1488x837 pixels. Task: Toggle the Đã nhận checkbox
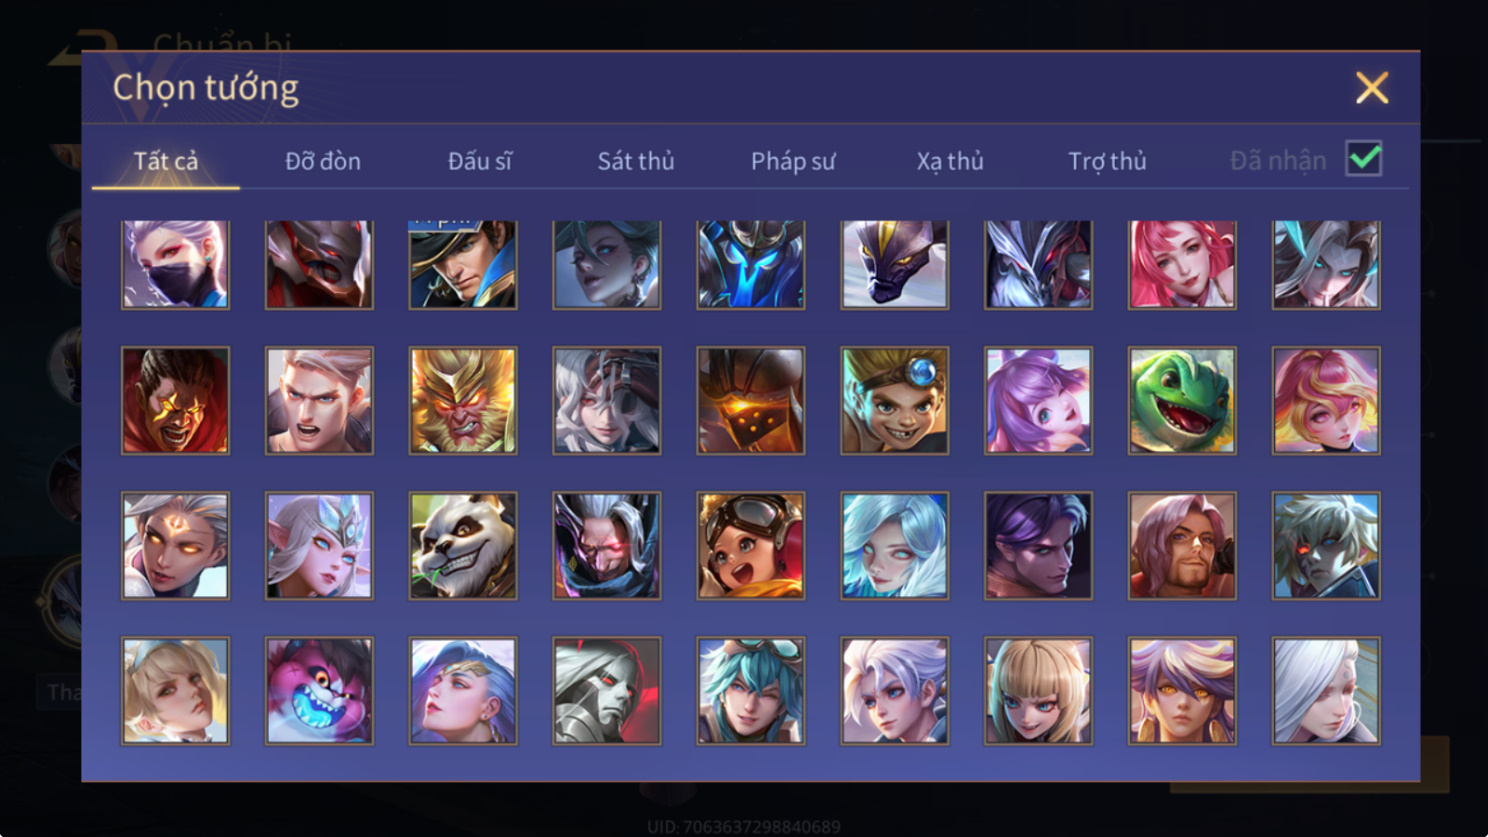[x=1364, y=159]
